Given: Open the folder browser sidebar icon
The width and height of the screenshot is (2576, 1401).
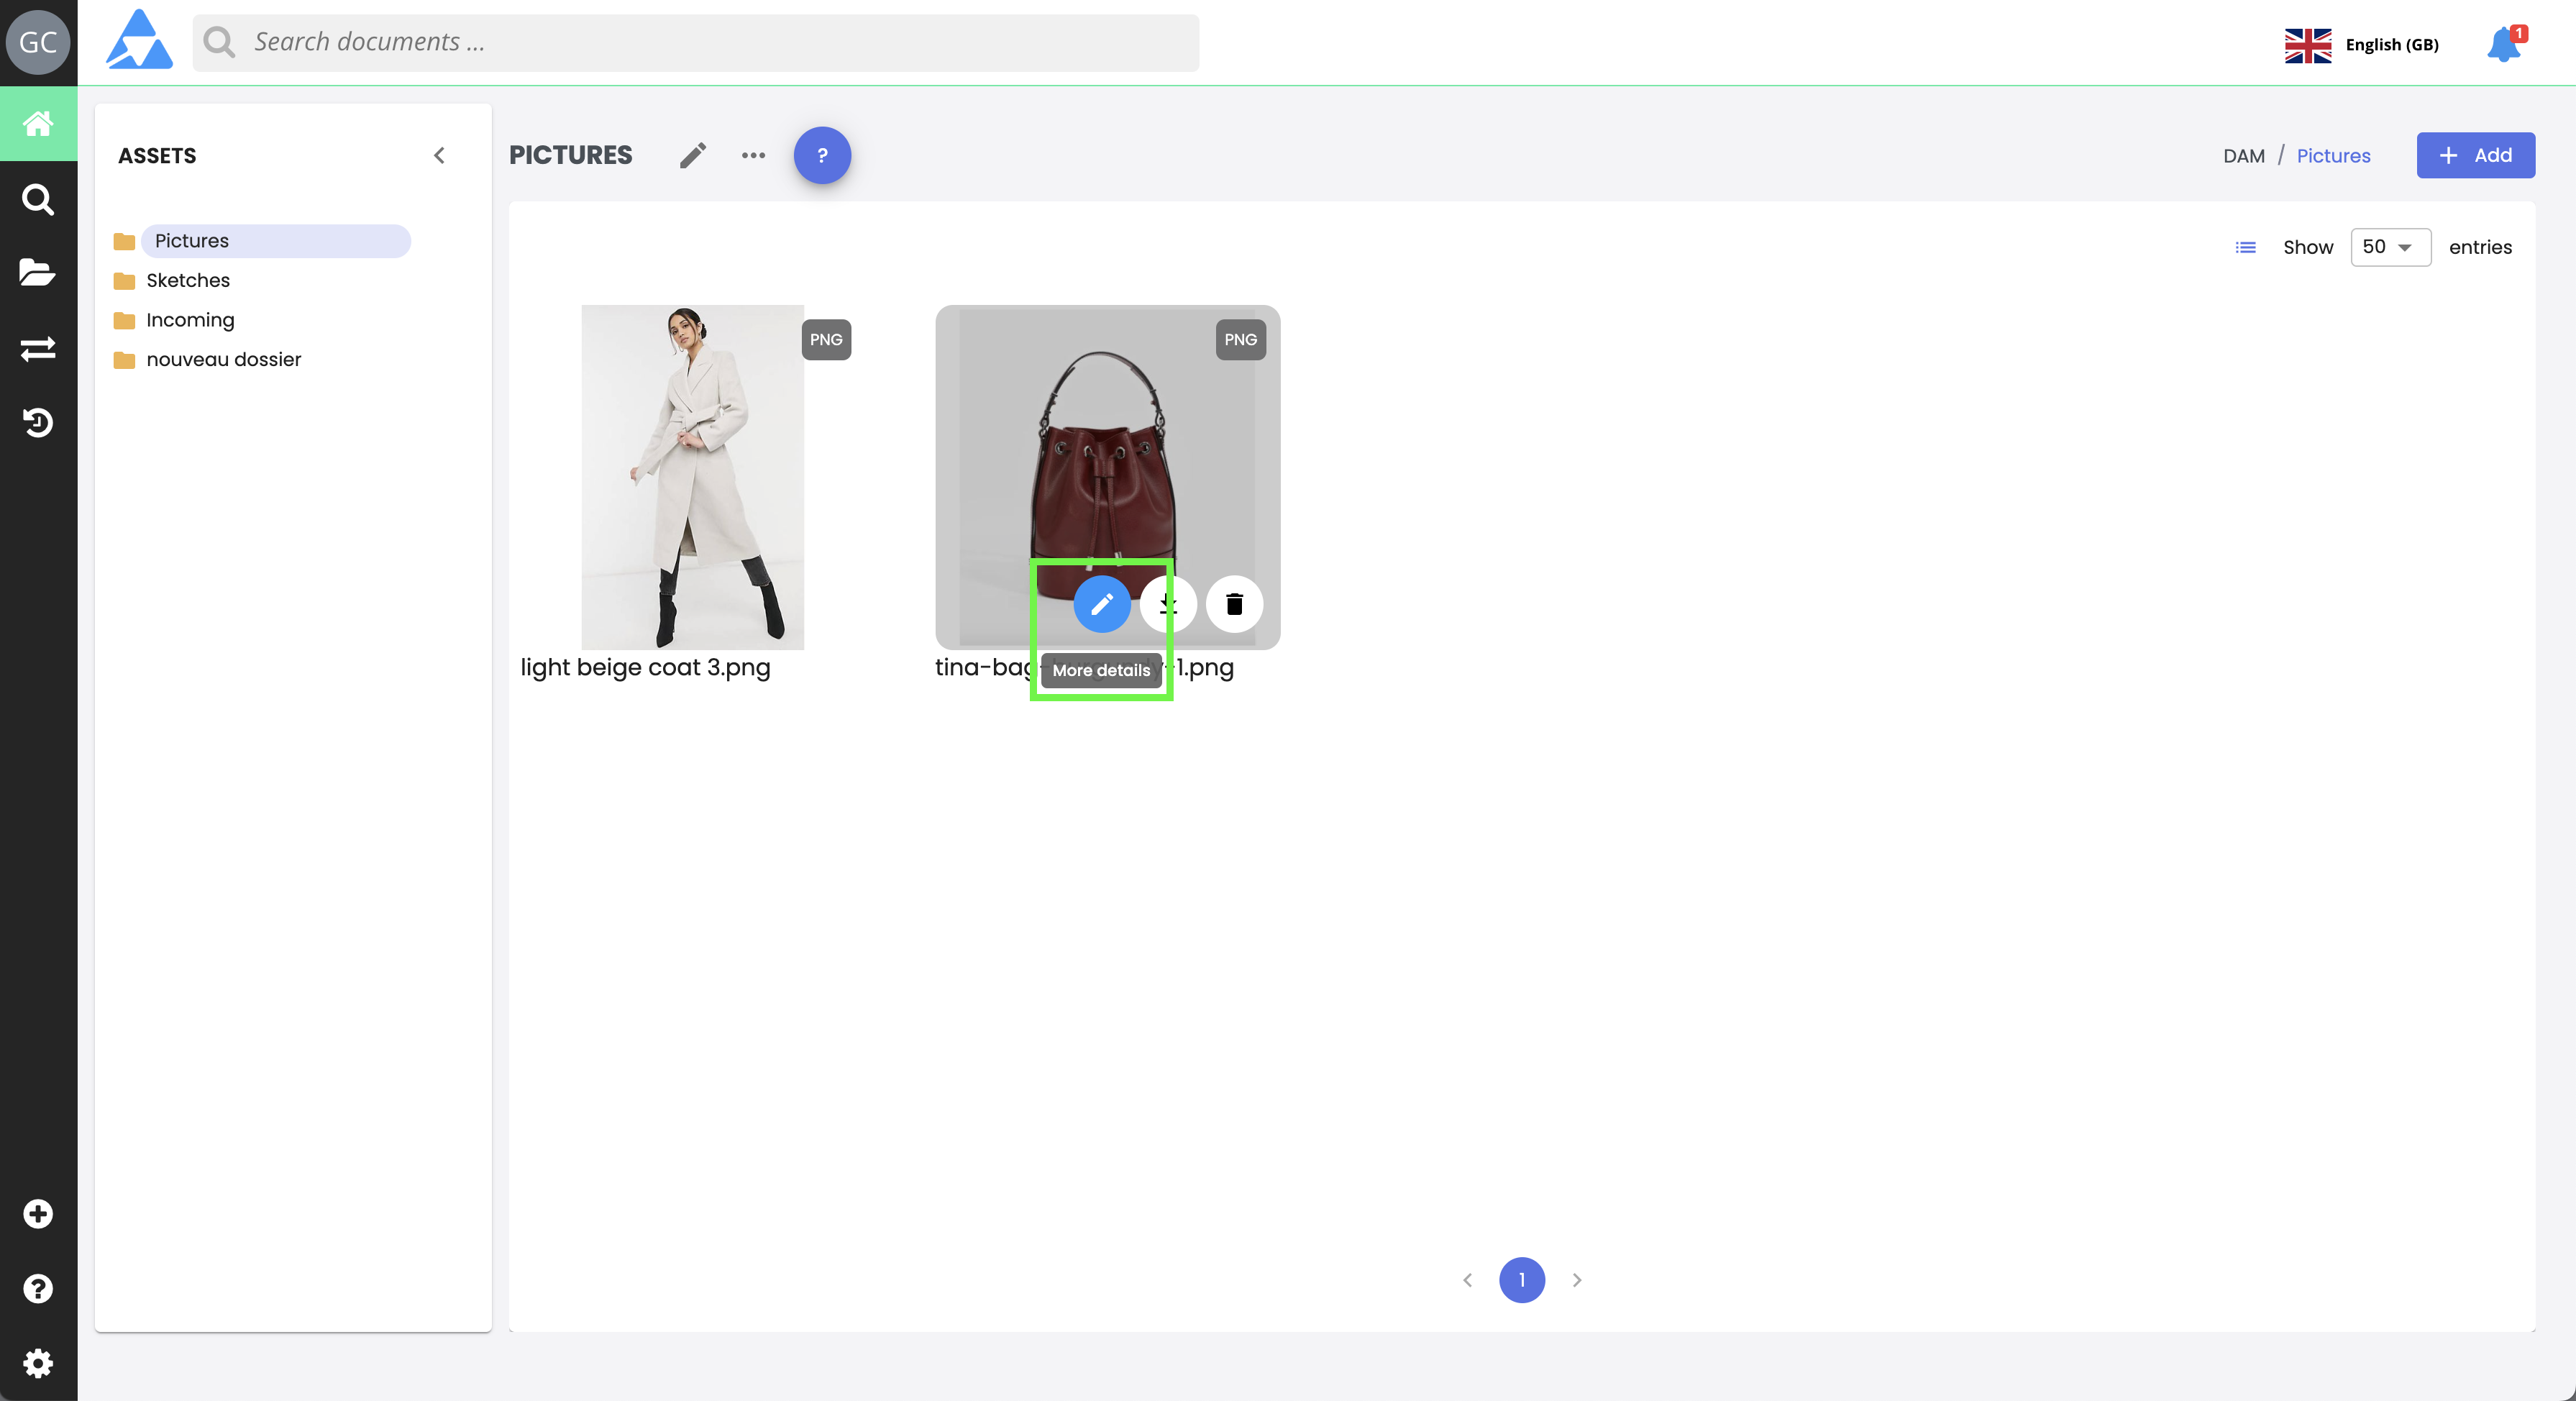Looking at the screenshot, I should click(38, 272).
